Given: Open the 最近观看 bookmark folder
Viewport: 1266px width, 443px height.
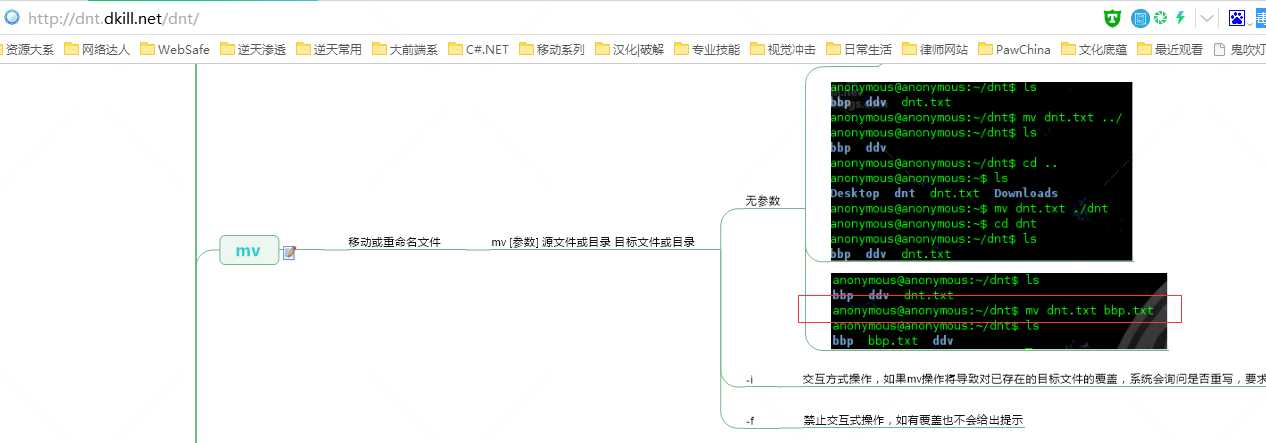Looking at the screenshot, I should click(1170, 49).
